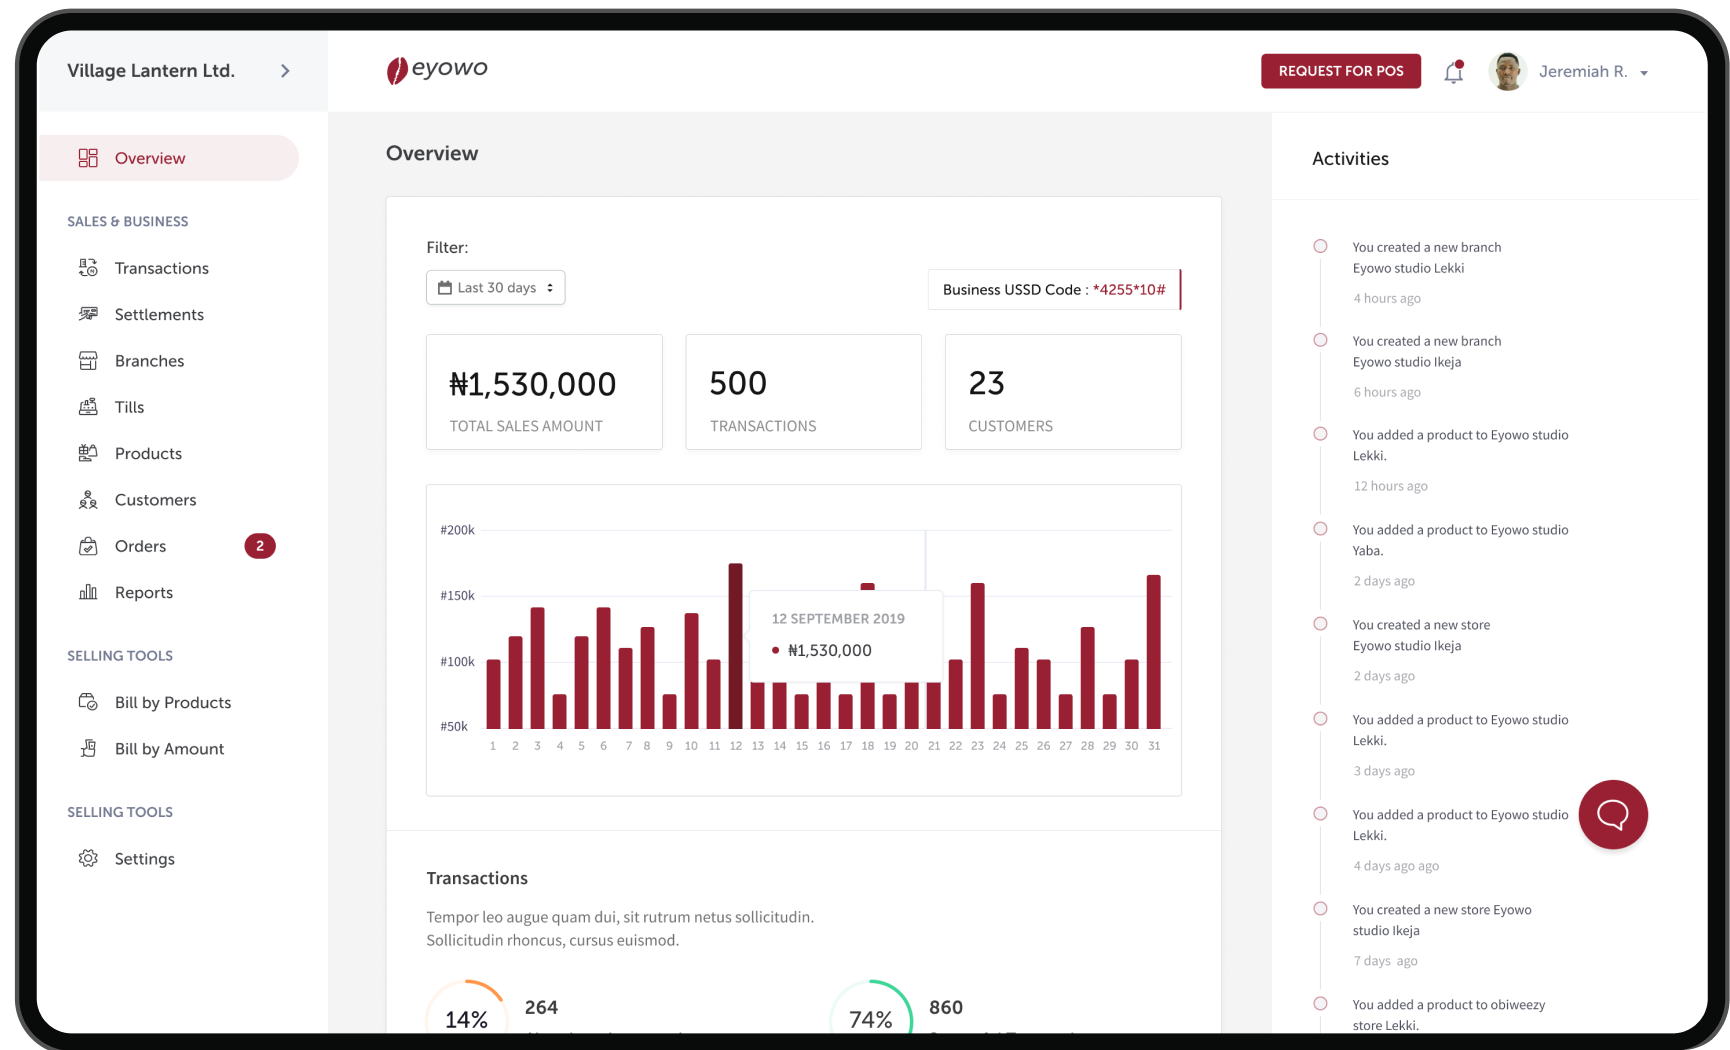Click the Tills register icon
Screen dimensions: 1730x1050
pos(88,407)
